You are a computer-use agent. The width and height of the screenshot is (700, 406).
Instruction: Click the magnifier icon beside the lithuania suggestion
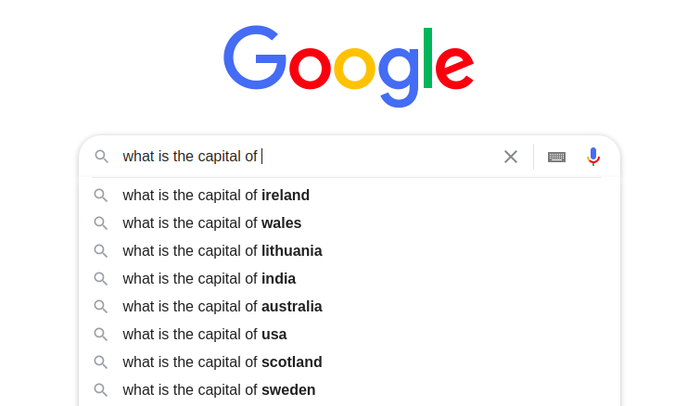coord(100,251)
